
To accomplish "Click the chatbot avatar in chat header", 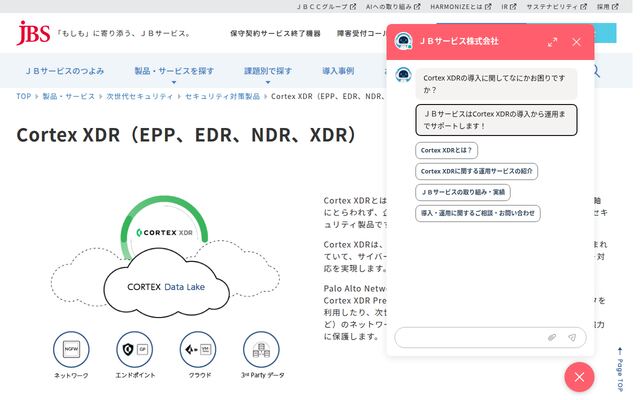I will click(x=403, y=41).
